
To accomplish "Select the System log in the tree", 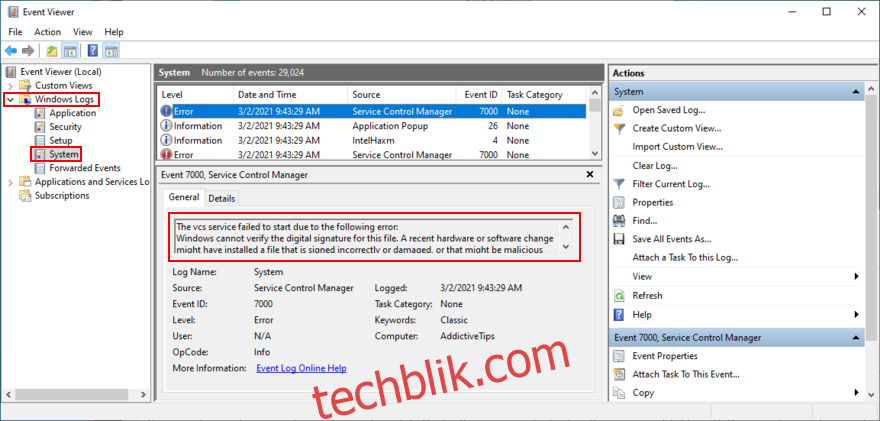I will pyautogui.click(x=63, y=154).
